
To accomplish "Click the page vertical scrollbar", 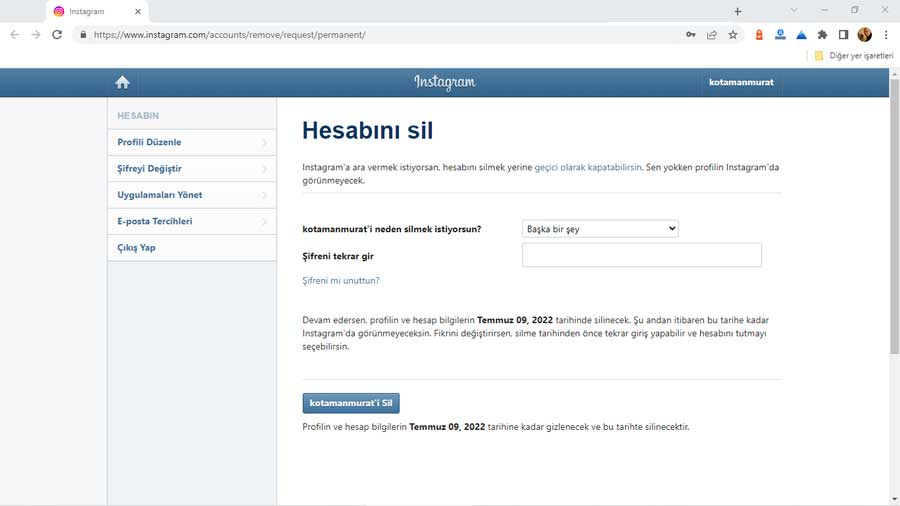I will (894, 217).
